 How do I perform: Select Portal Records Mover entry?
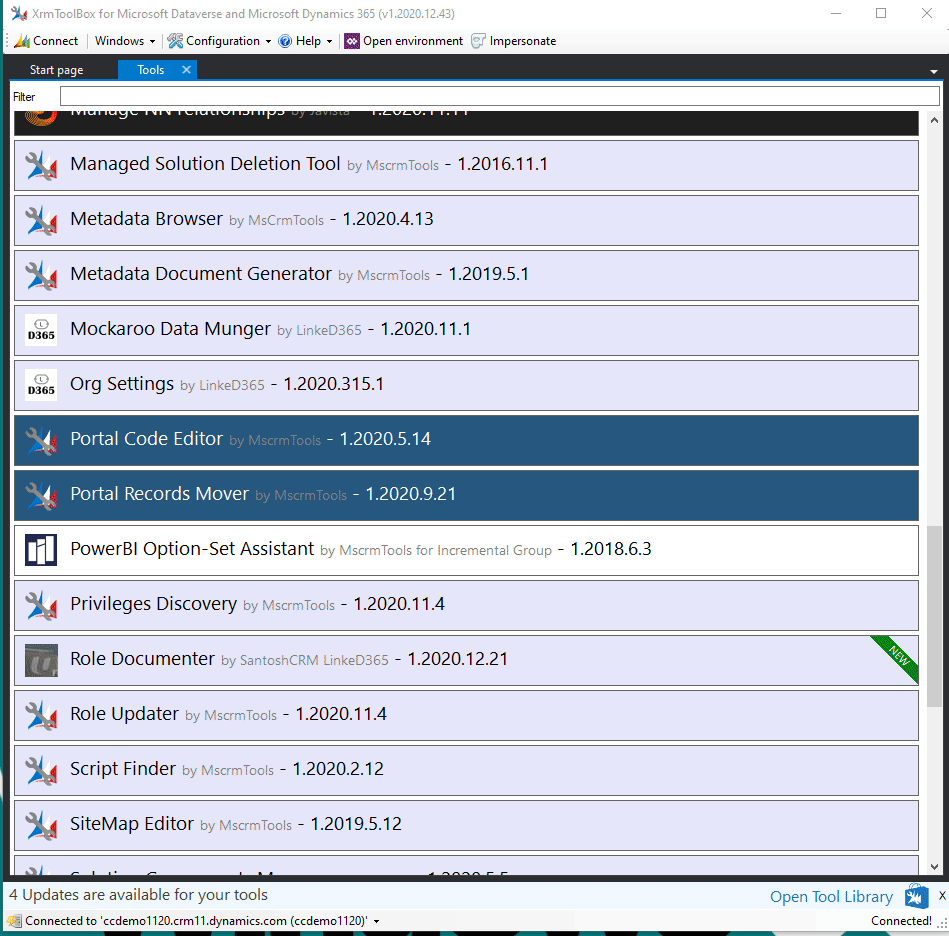point(466,496)
